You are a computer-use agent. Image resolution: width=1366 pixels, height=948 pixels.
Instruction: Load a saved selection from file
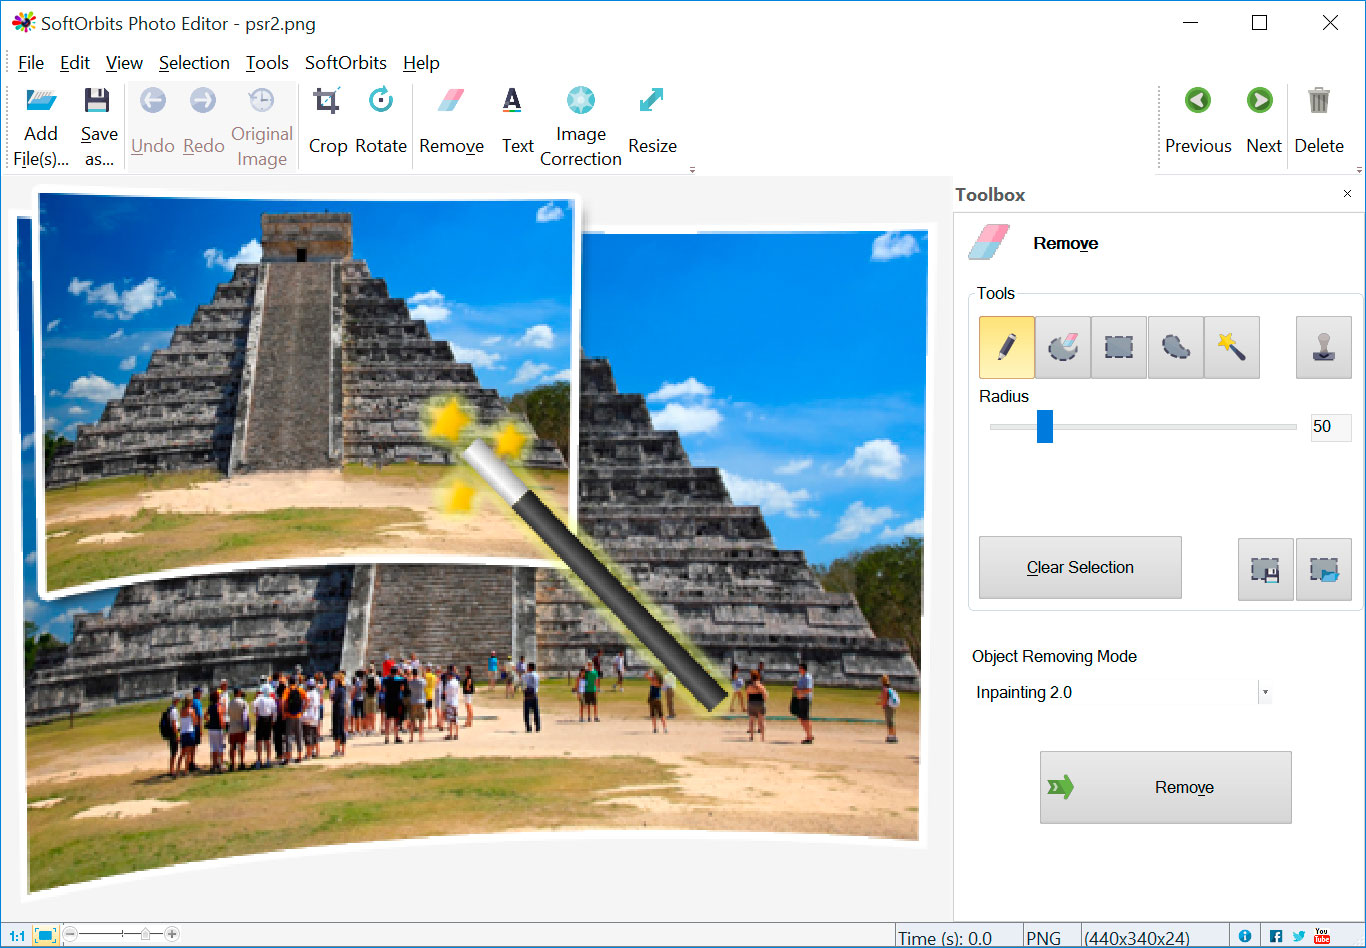[x=1323, y=567]
